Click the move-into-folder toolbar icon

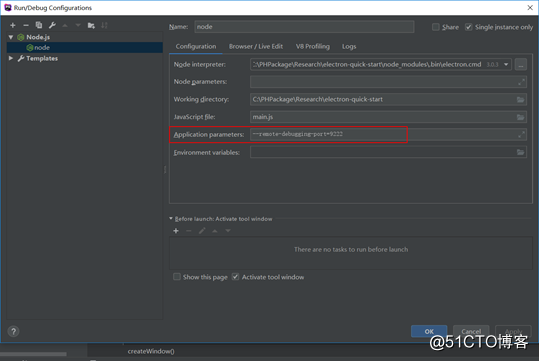91,25
